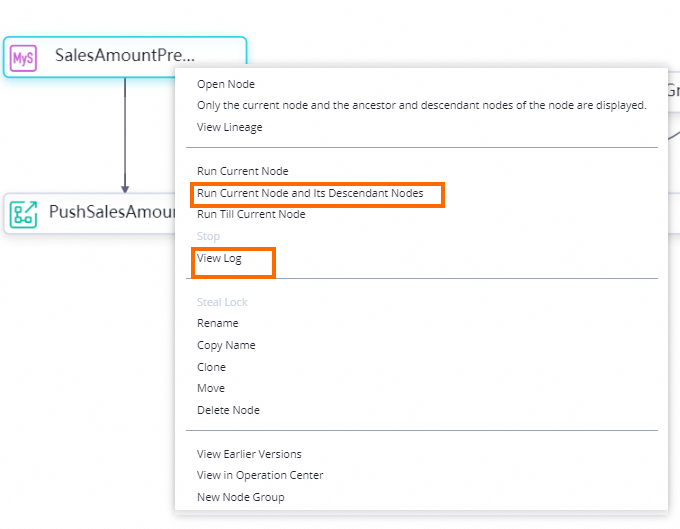
Task: Select the SalesAmountPre node label
Action: [124, 56]
